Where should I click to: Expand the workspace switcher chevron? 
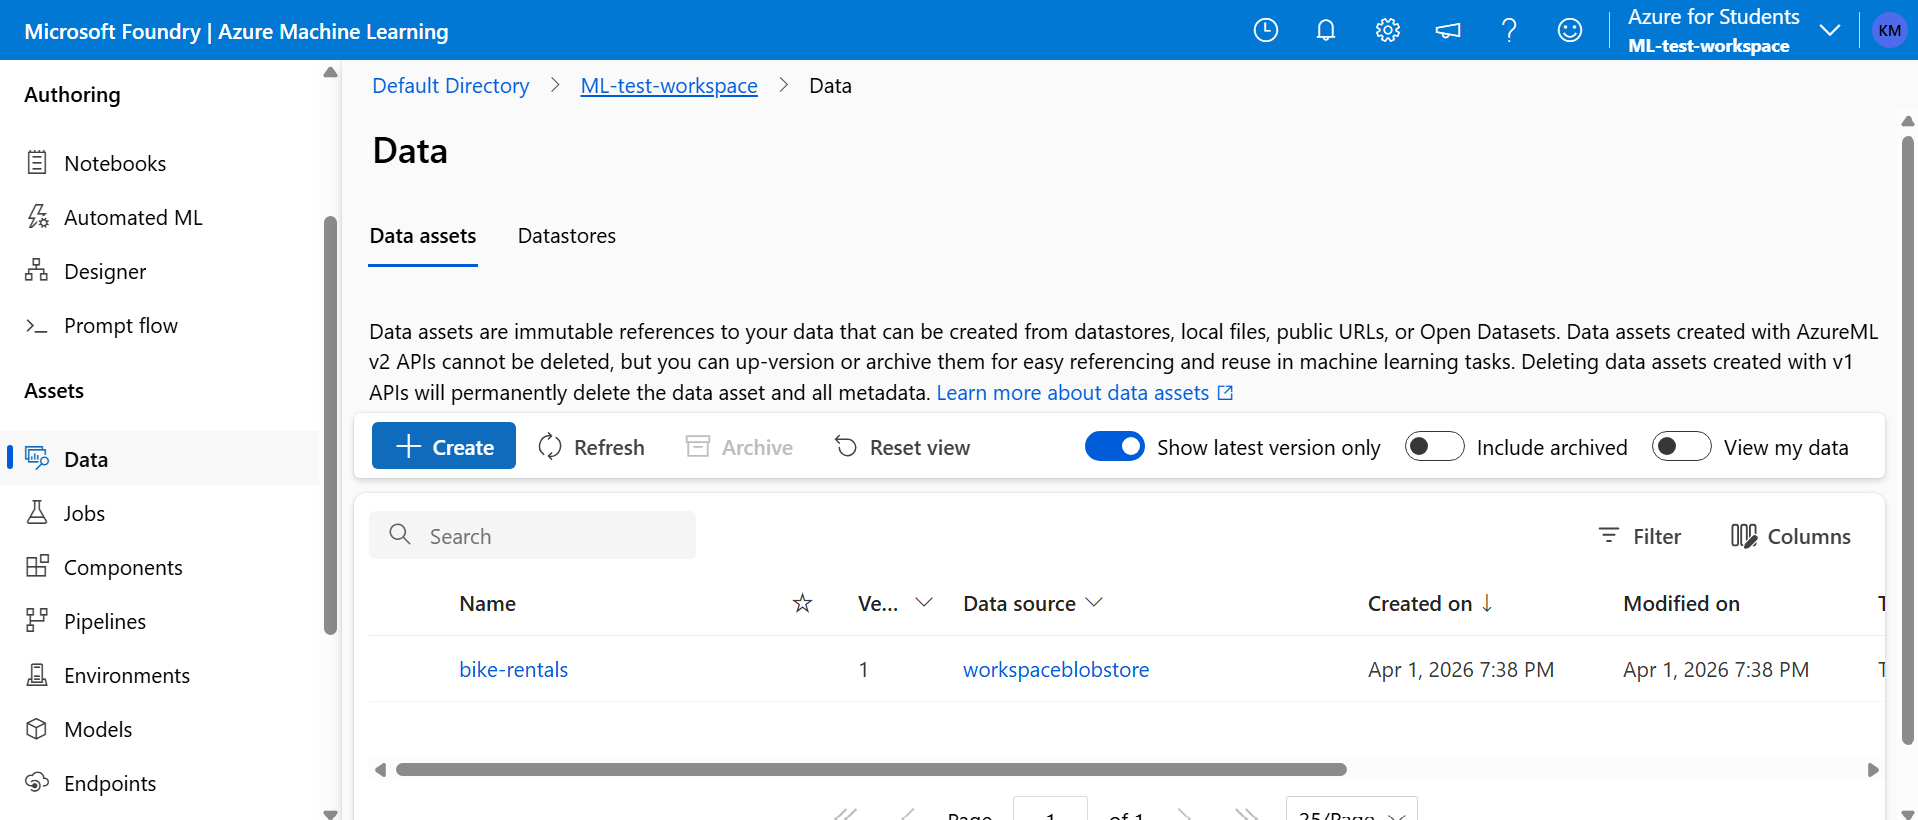pos(1830,30)
